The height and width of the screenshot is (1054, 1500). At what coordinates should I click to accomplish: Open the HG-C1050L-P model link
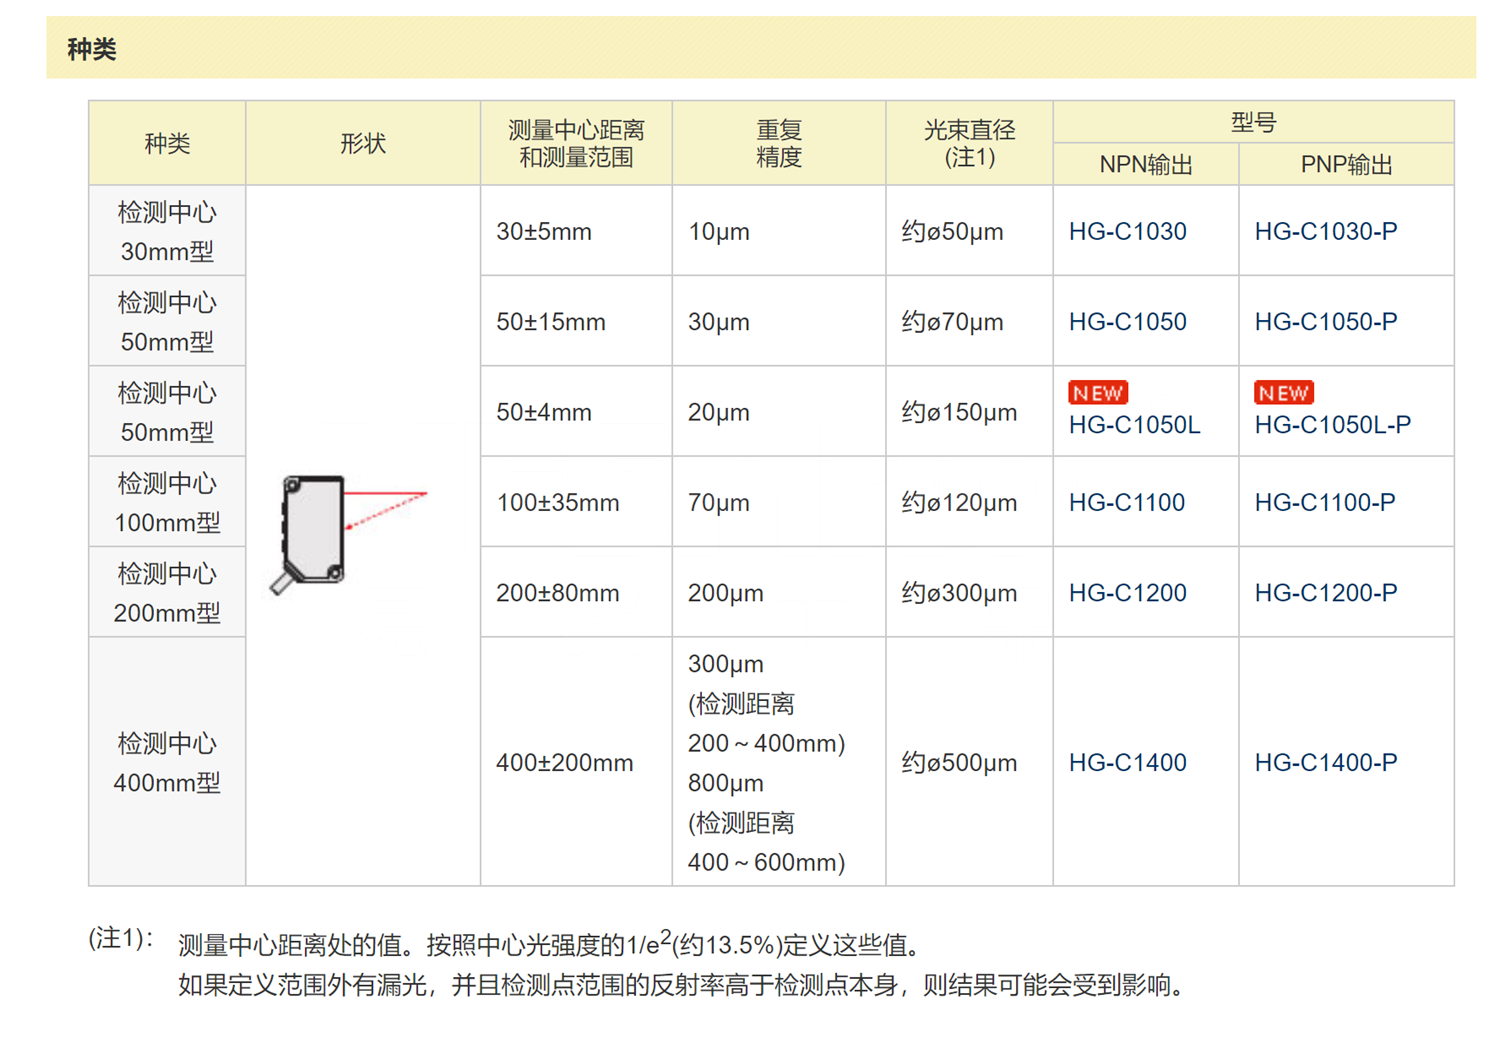1333,425
